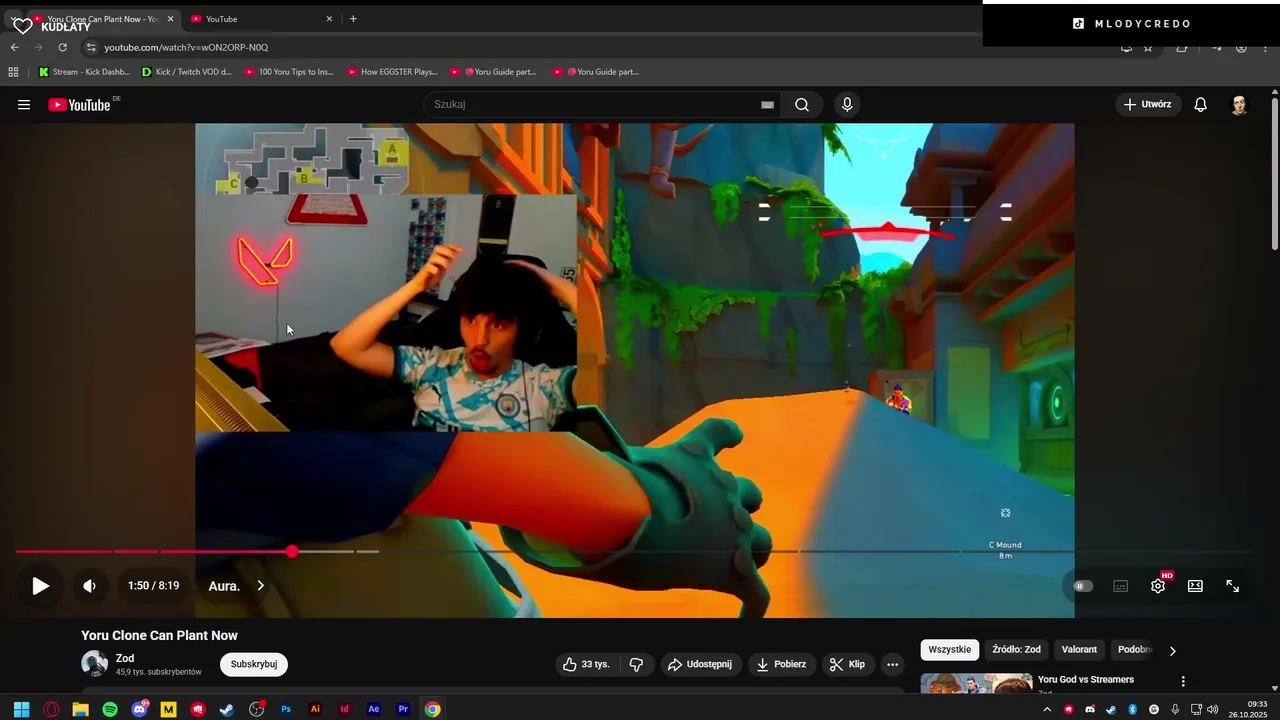This screenshot has width=1280, height=720.
Task: Open the browser apps grid icon
Action: pos(13,72)
